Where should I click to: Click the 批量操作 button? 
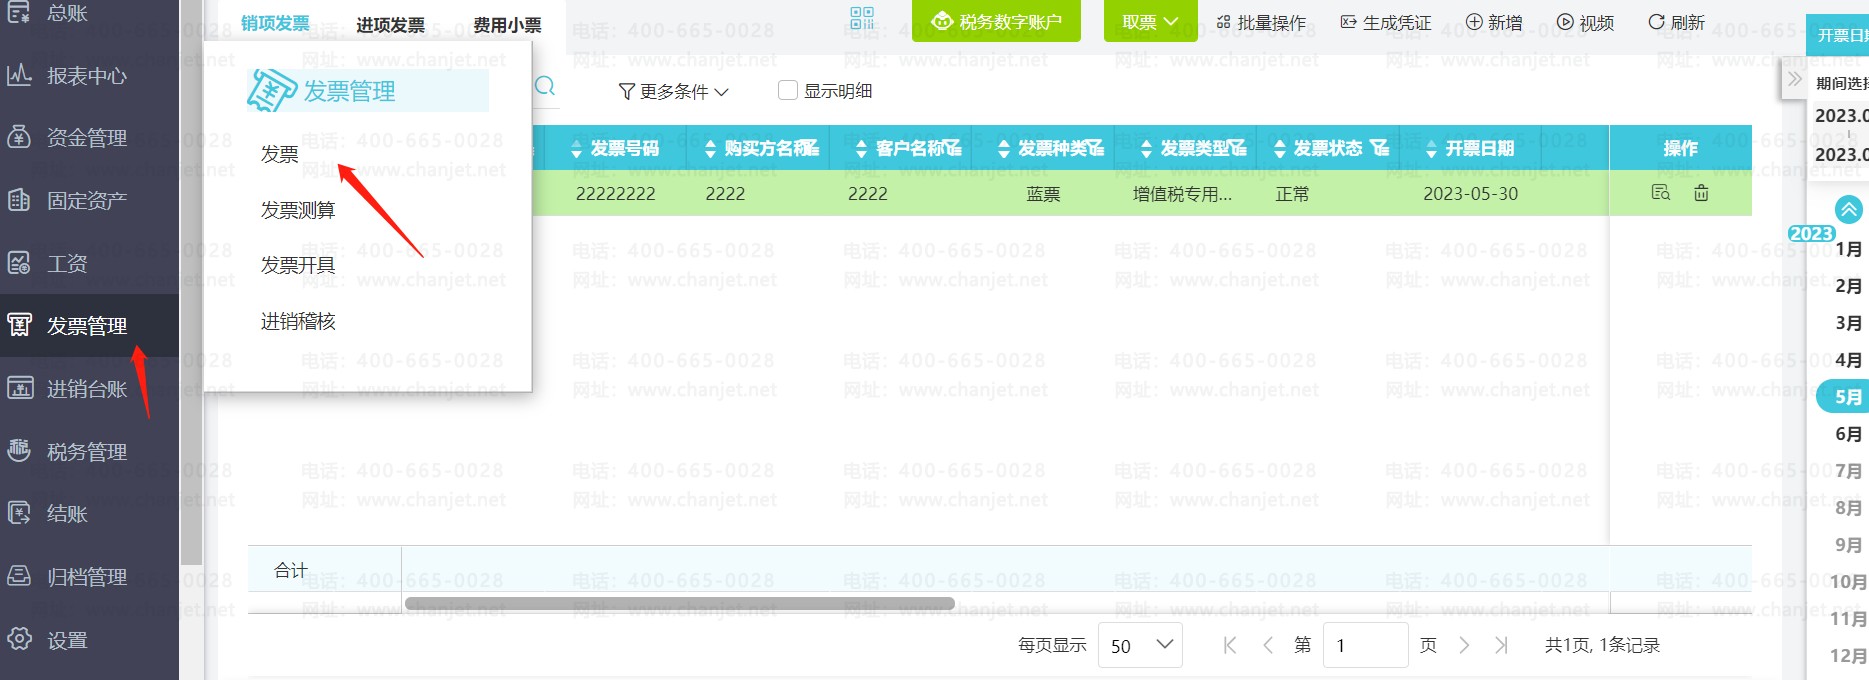tap(1261, 22)
